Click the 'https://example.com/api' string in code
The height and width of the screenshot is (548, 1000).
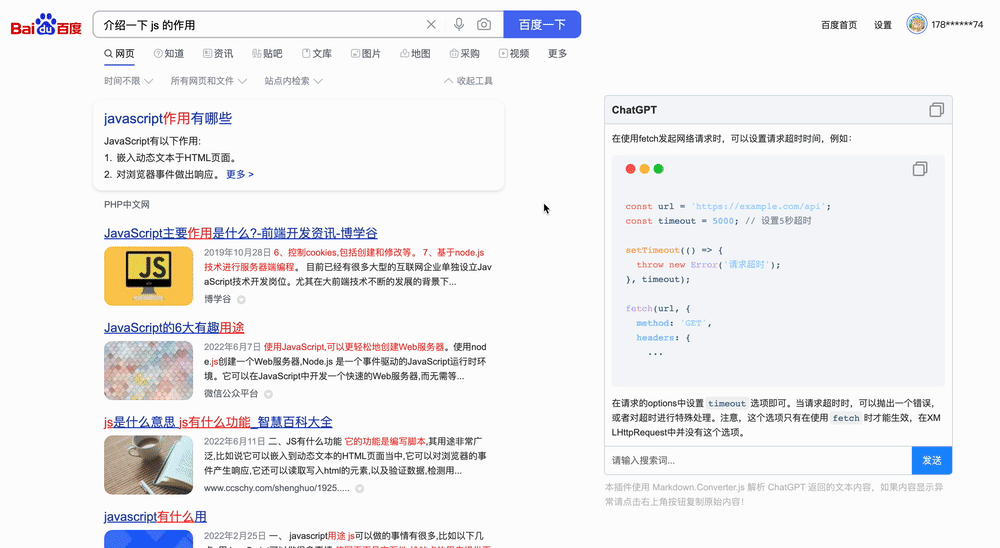coord(758,206)
